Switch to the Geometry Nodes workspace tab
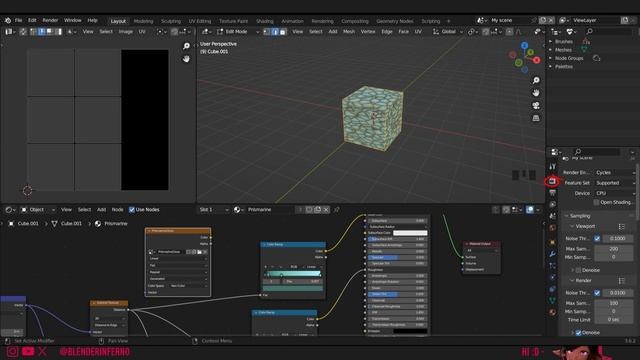 [x=394, y=21]
